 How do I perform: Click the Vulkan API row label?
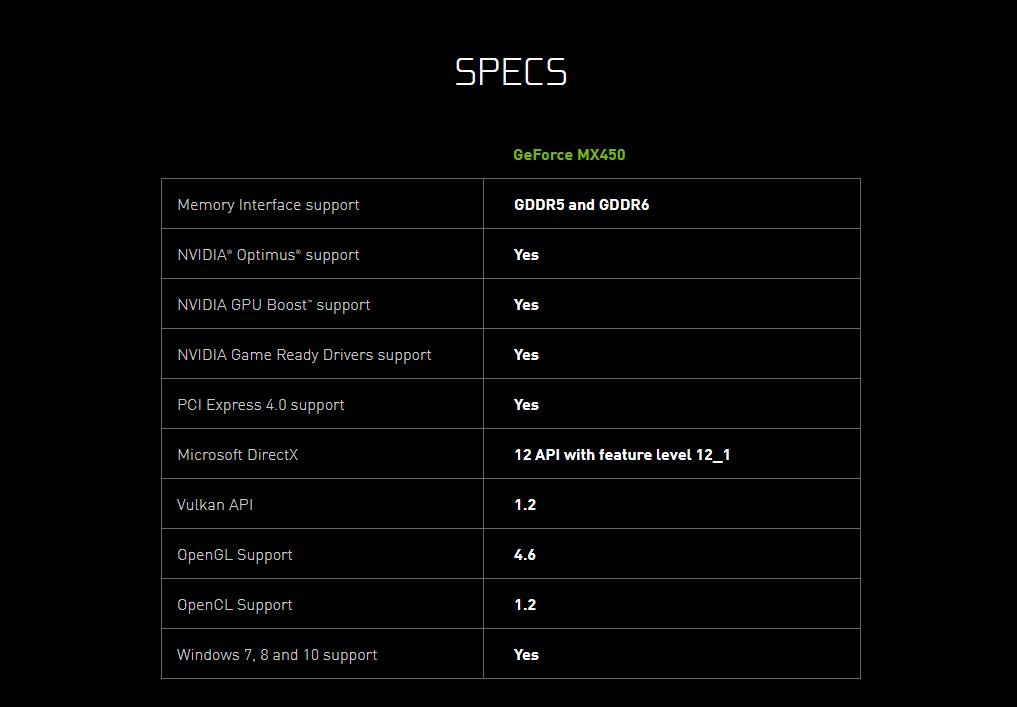215,505
